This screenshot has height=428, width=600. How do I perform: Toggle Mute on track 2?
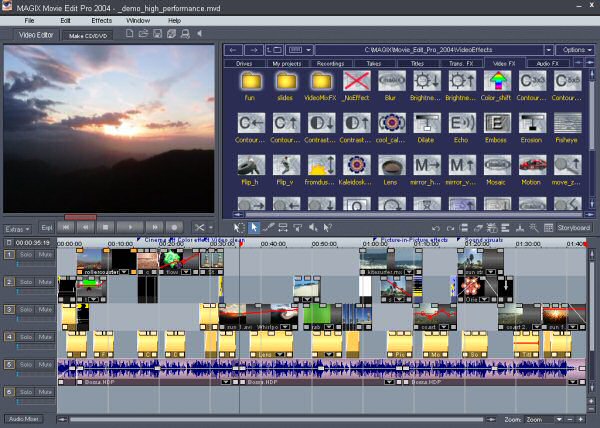tap(45, 282)
